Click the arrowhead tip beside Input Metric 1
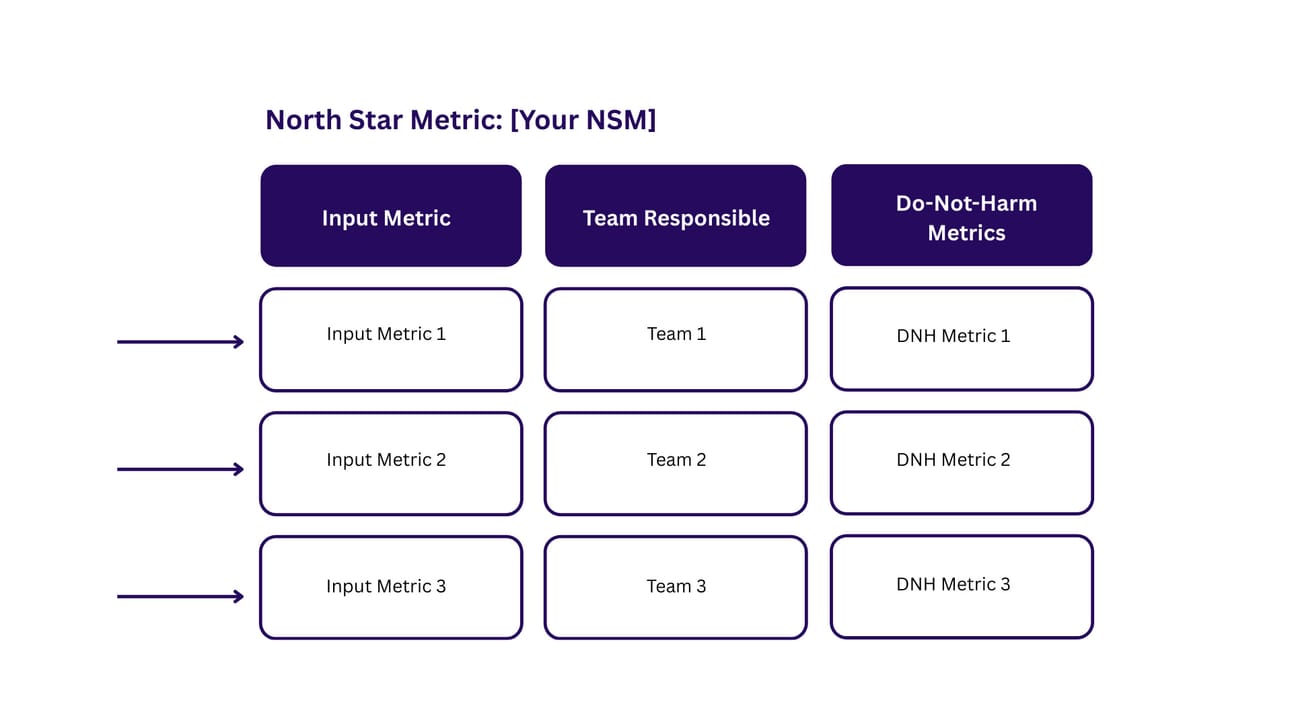The height and width of the screenshot is (727, 1292). 240,342
